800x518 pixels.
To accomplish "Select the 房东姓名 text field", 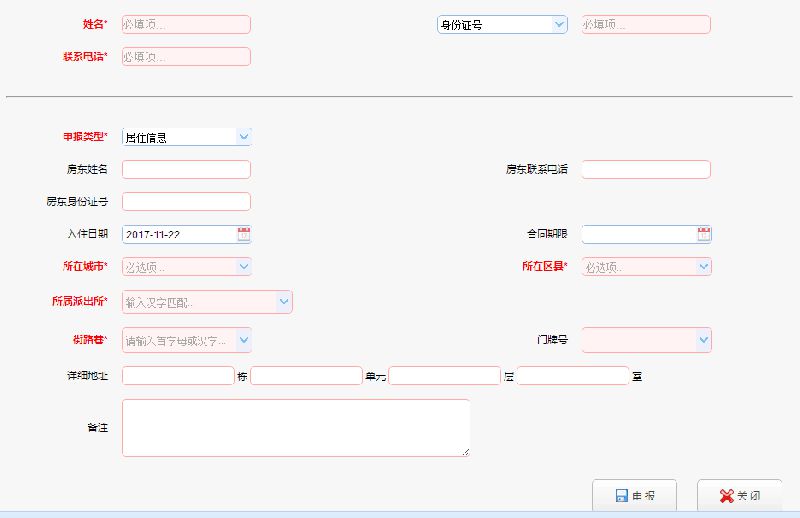I will [x=185, y=169].
